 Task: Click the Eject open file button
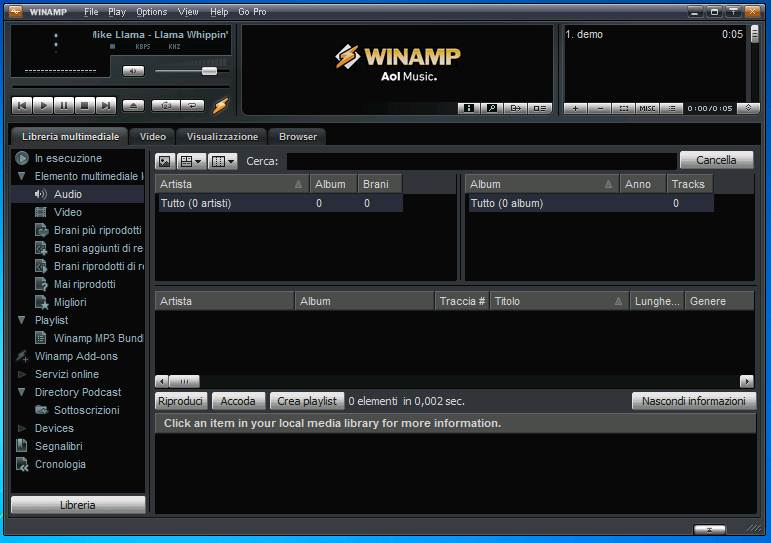tap(134, 105)
